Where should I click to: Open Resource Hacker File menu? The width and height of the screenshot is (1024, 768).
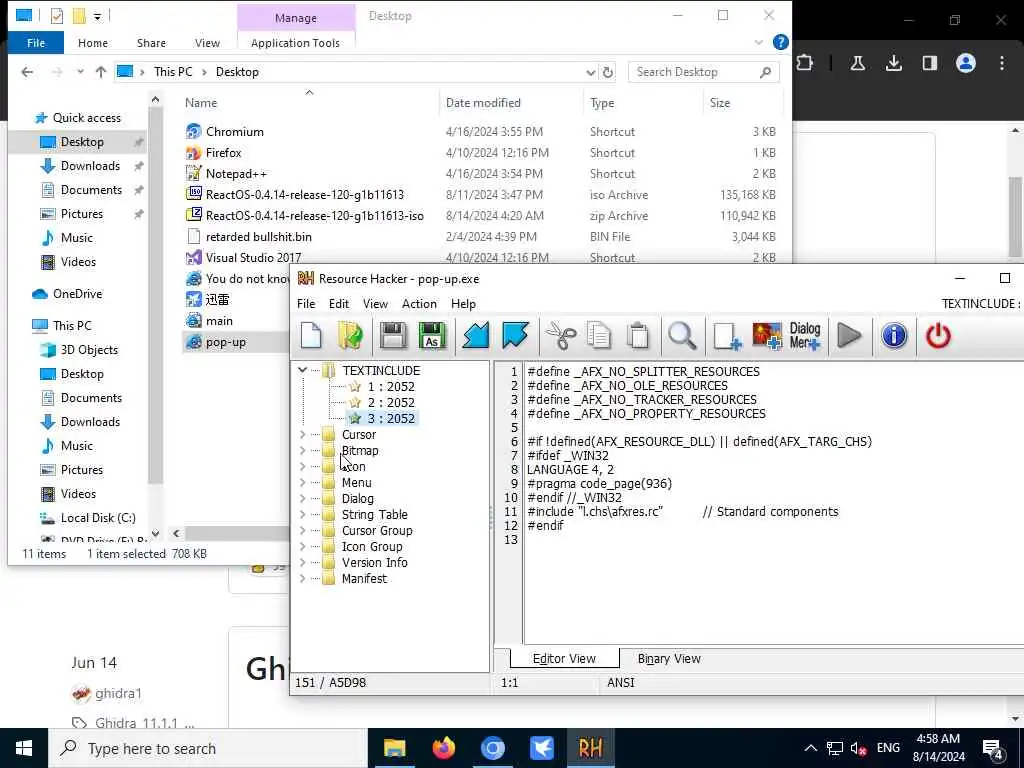coord(306,304)
